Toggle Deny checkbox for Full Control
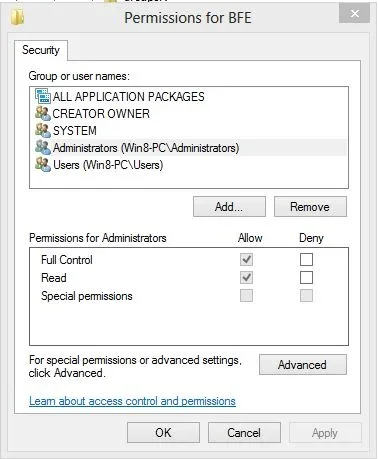Screen dimensions: 378x459 click(306, 259)
